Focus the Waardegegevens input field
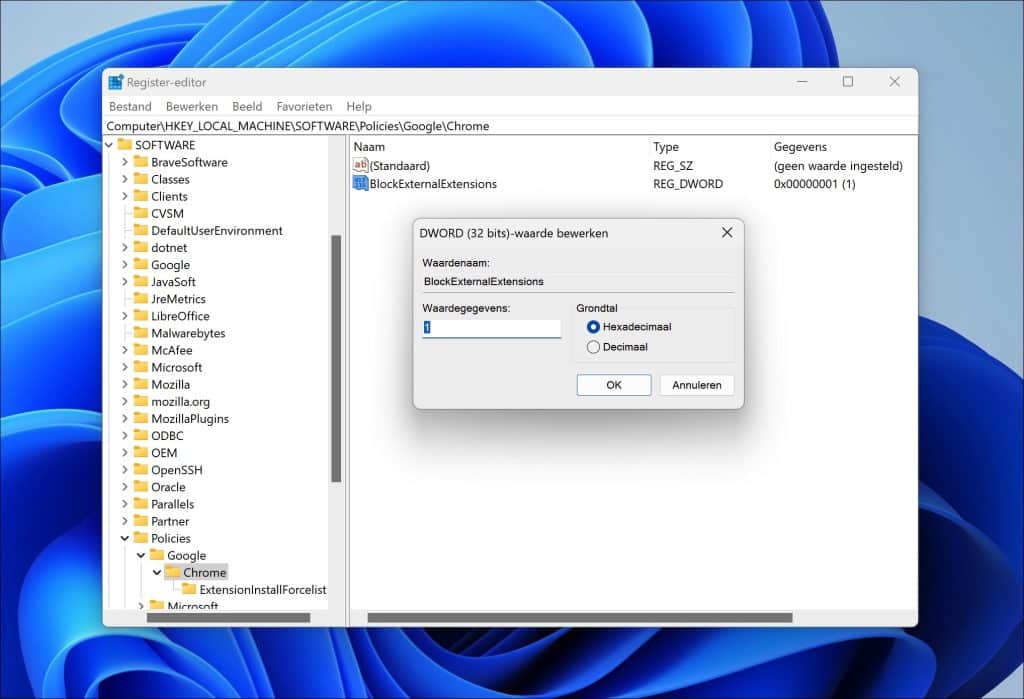The height and width of the screenshot is (699, 1024). [x=492, y=327]
